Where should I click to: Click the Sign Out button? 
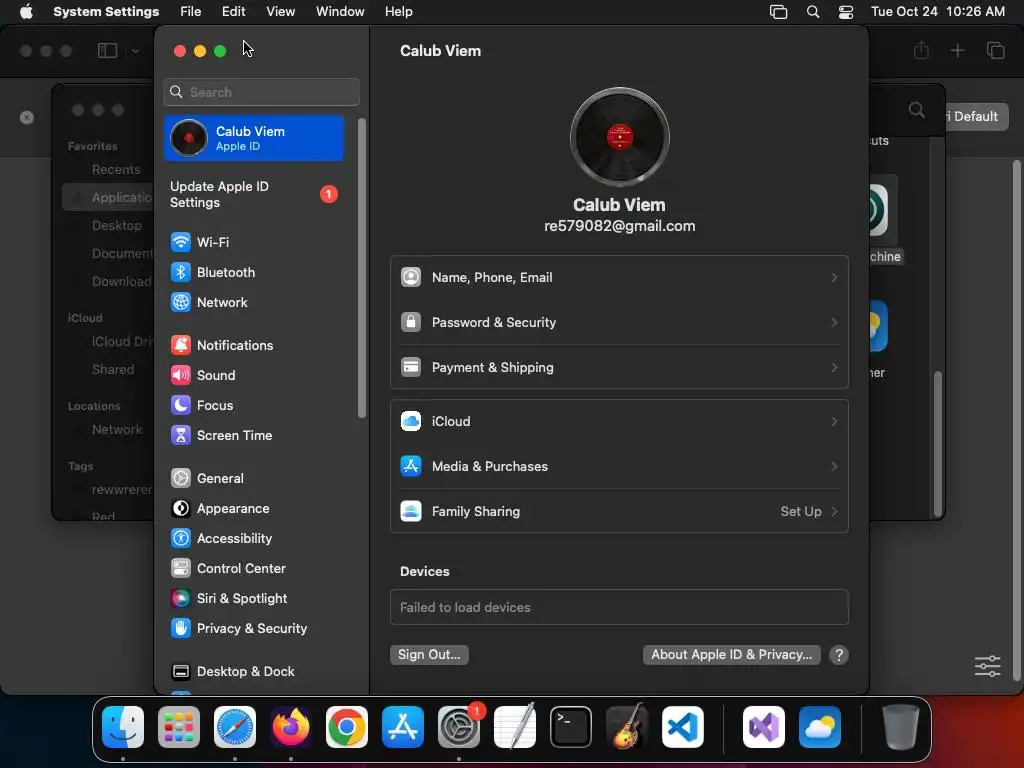tap(429, 655)
